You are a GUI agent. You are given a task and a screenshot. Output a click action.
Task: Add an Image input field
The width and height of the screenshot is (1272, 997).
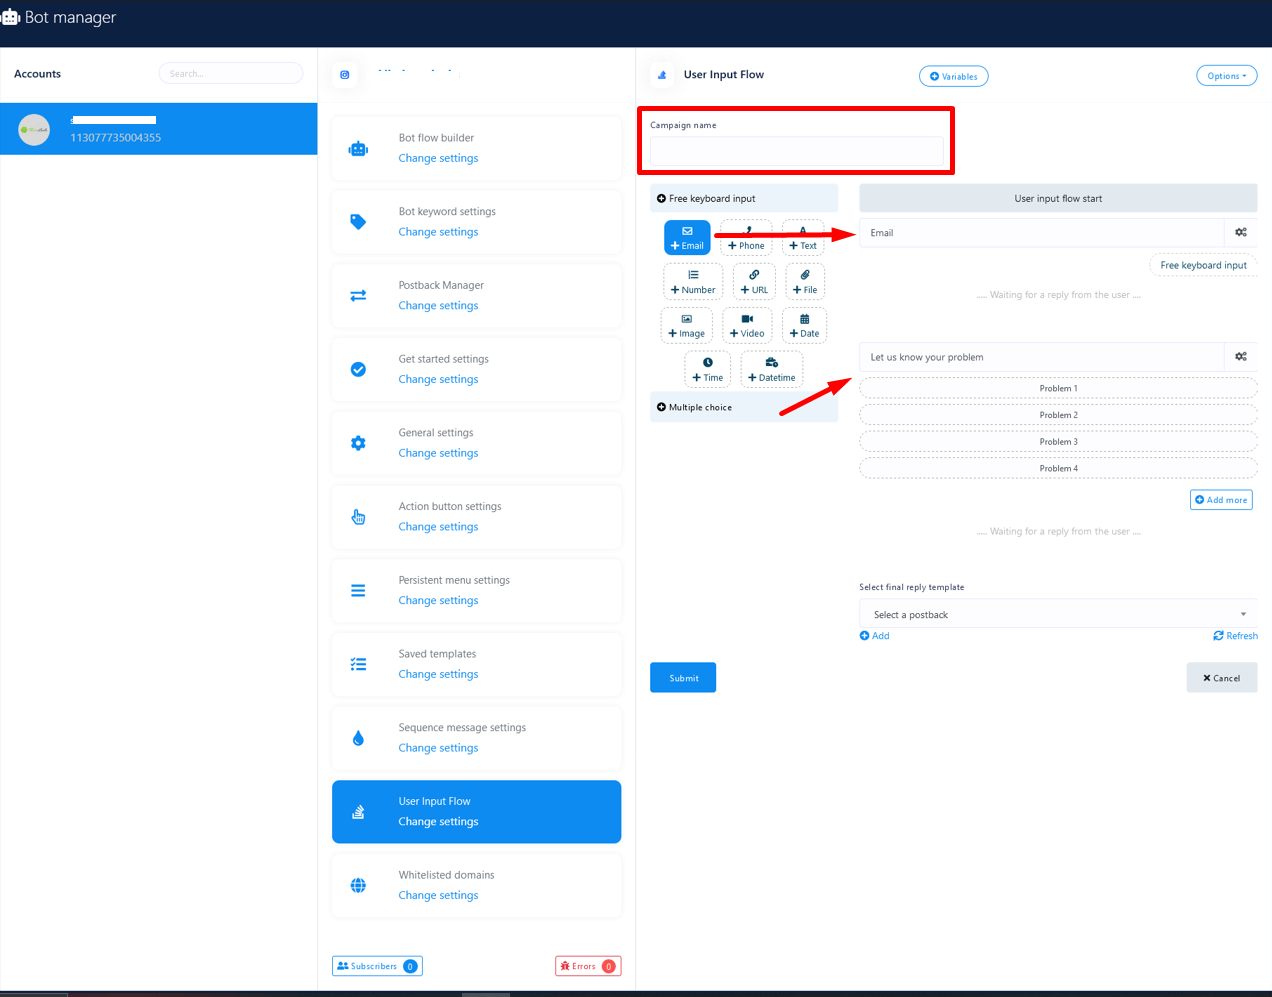[687, 326]
